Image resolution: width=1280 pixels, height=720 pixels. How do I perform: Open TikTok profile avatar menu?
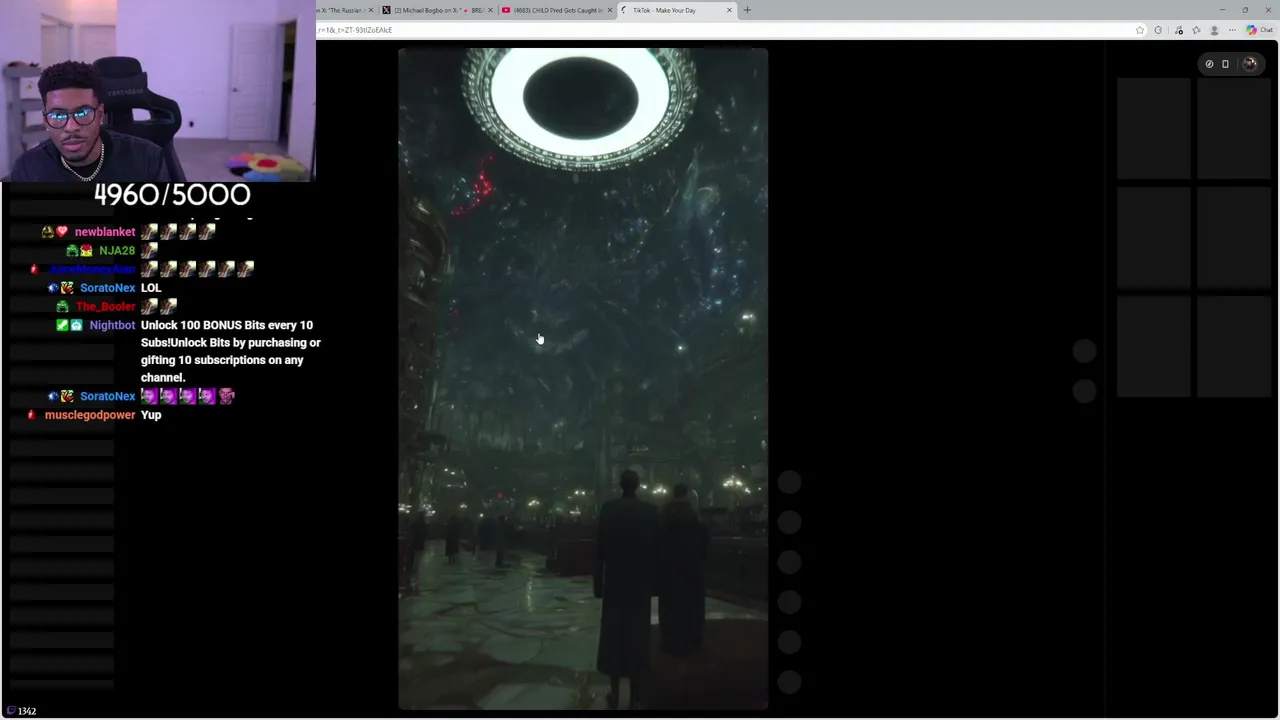[1249, 64]
